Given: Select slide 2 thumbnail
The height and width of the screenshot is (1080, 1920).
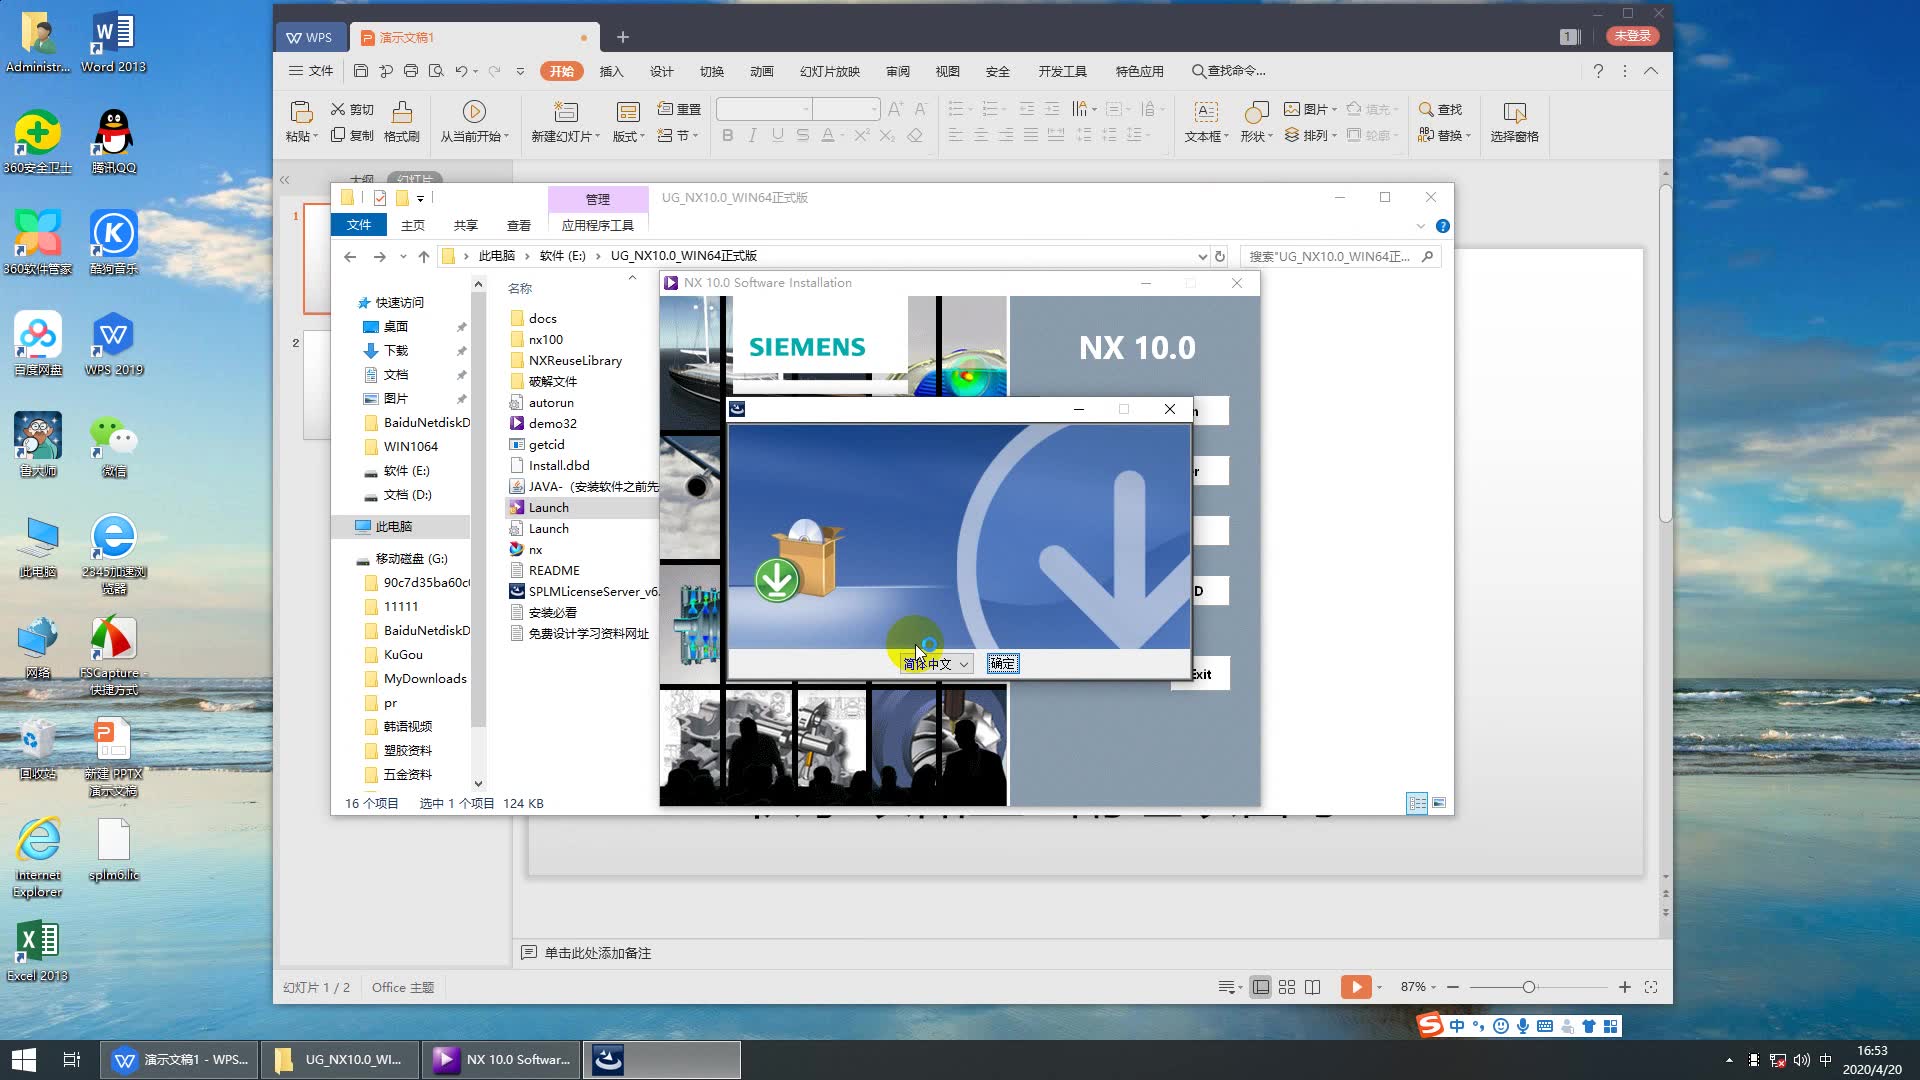Looking at the screenshot, I should click(317, 387).
